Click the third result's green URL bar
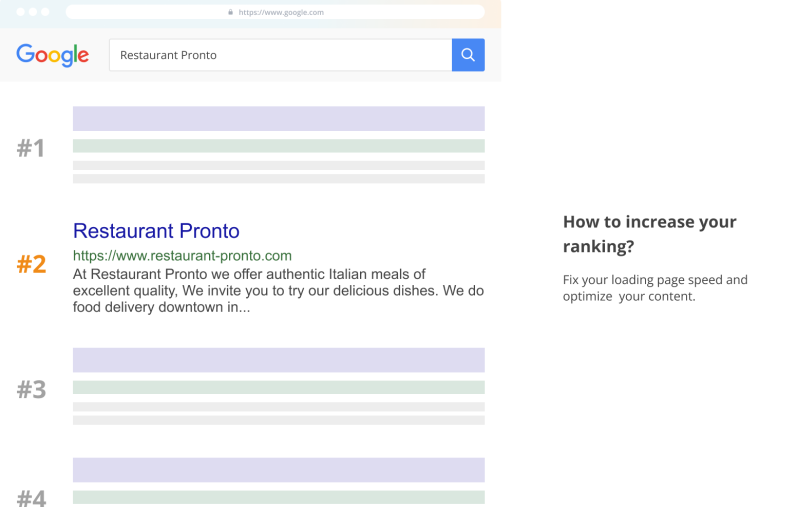797x507 pixels. (278, 387)
